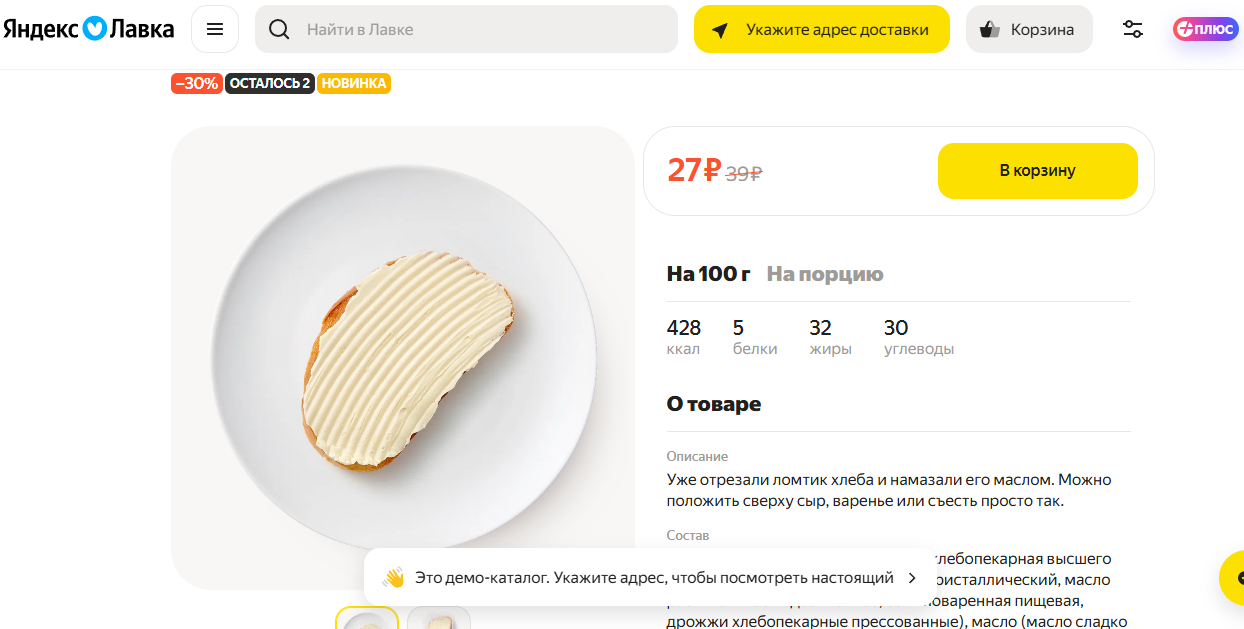The height and width of the screenshot is (629, 1244).
Task: Click the main bread-and-butter product image
Action: click(x=403, y=357)
